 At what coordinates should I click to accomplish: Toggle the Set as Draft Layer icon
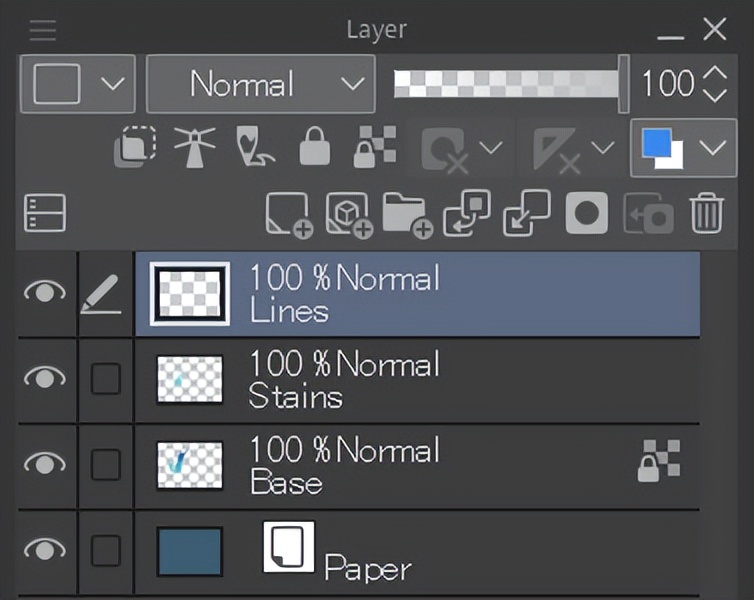[254, 147]
